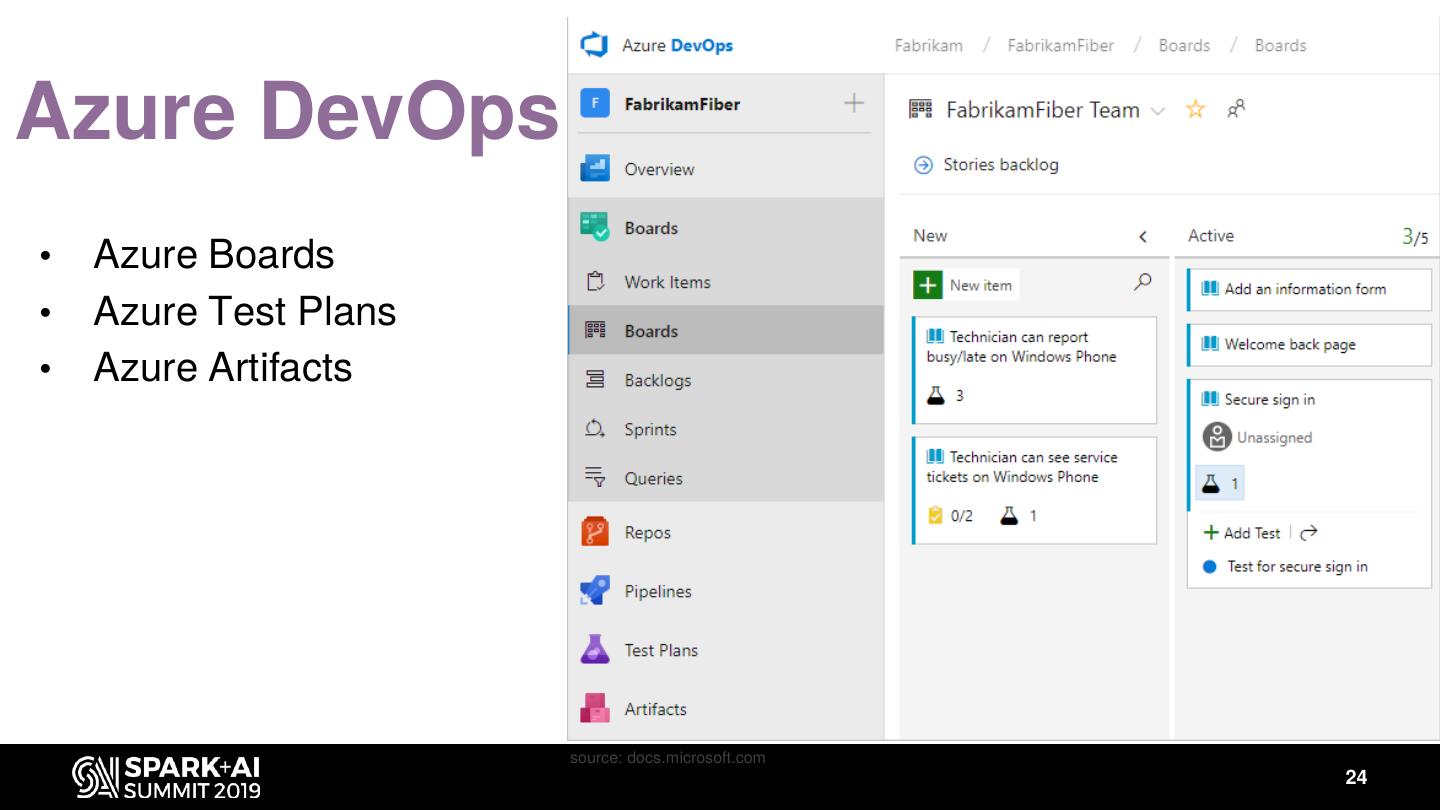Screen dimensions: 1440x810
Task: Click the Test for secure sign in text
Action: tap(1298, 567)
